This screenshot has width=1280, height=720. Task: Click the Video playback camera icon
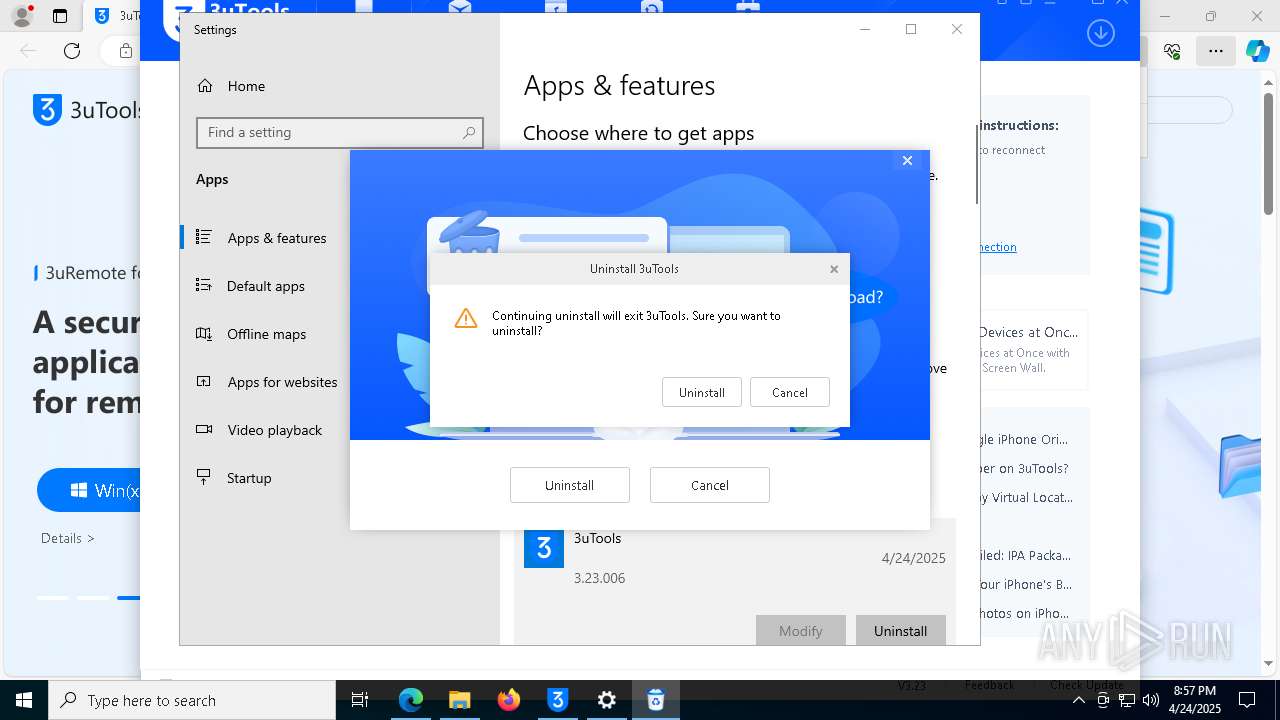coord(204,429)
